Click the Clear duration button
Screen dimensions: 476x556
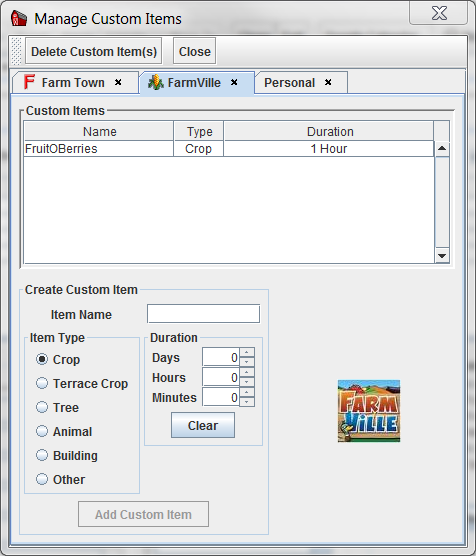203,425
